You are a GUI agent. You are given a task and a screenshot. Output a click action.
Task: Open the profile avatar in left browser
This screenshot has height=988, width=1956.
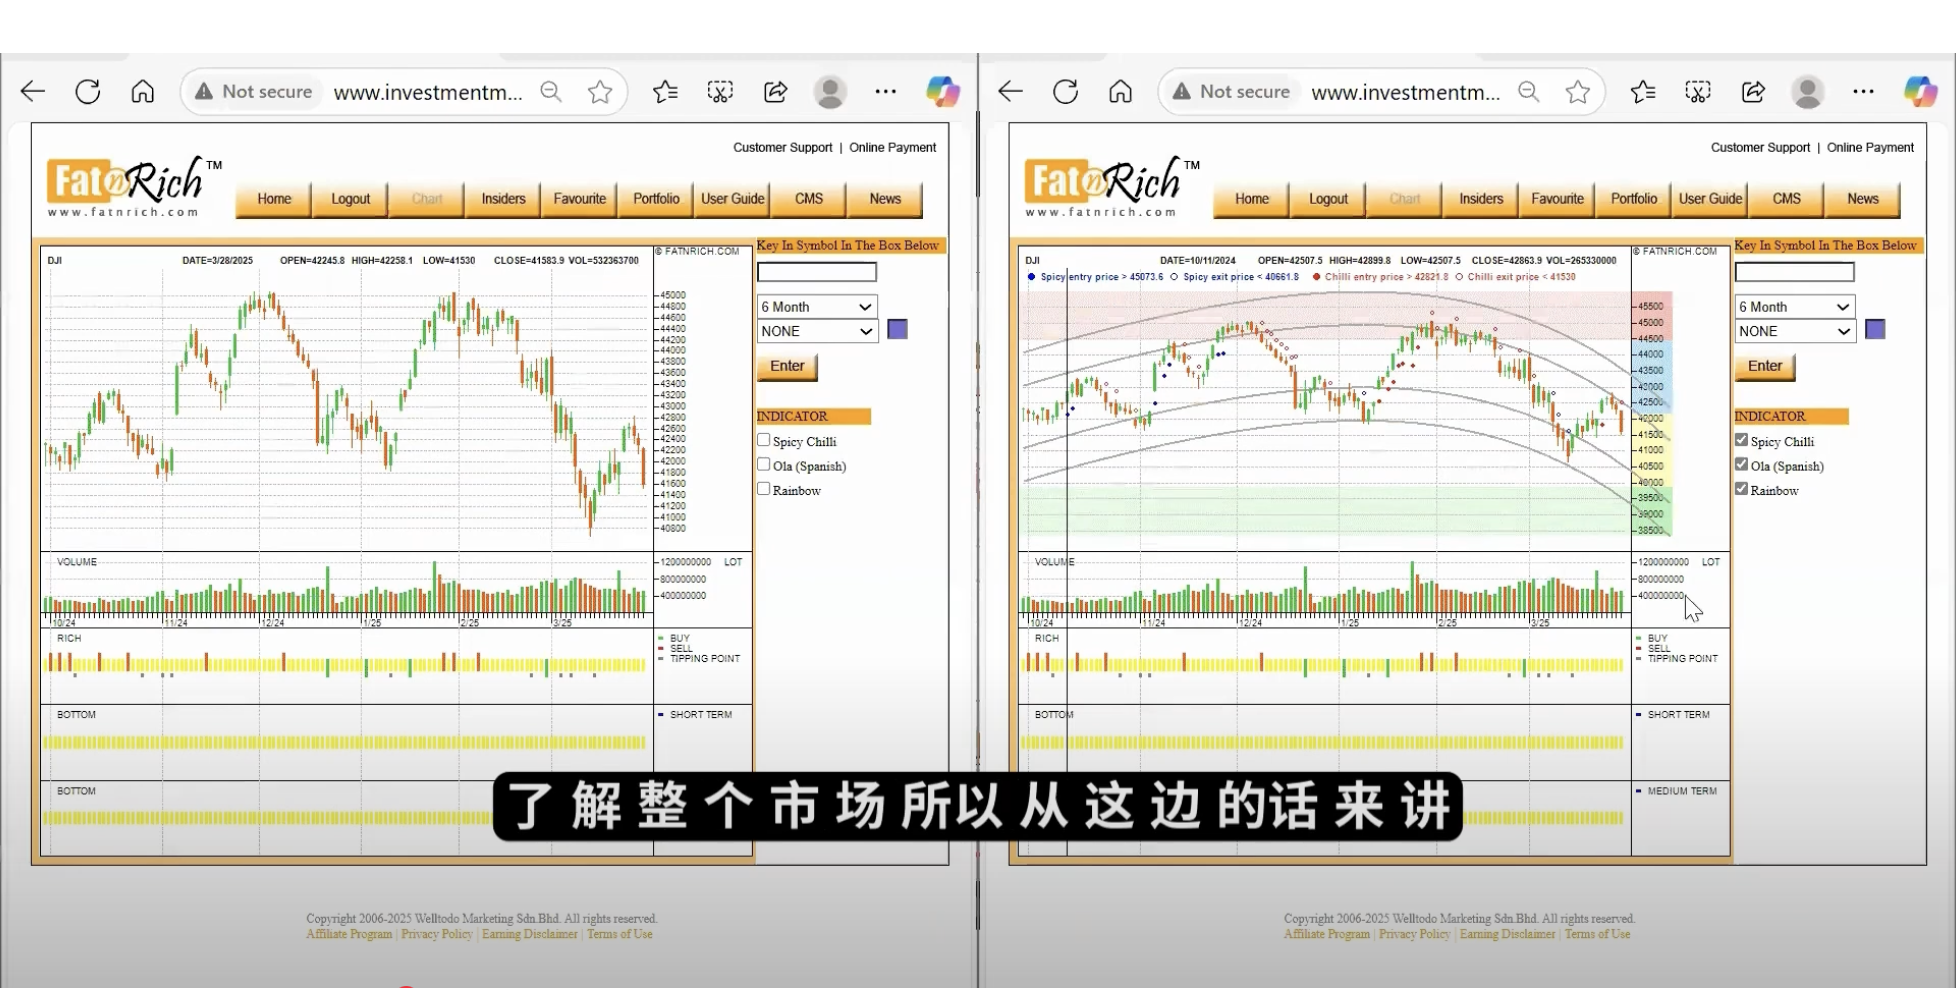[x=829, y=92]
